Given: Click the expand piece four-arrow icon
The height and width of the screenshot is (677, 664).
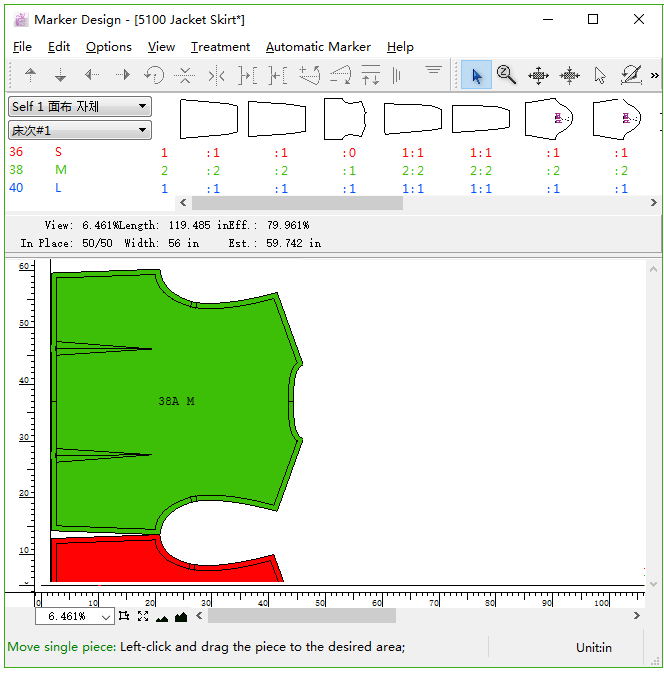Looking at the screenshot, I should [x=538, y=76].
